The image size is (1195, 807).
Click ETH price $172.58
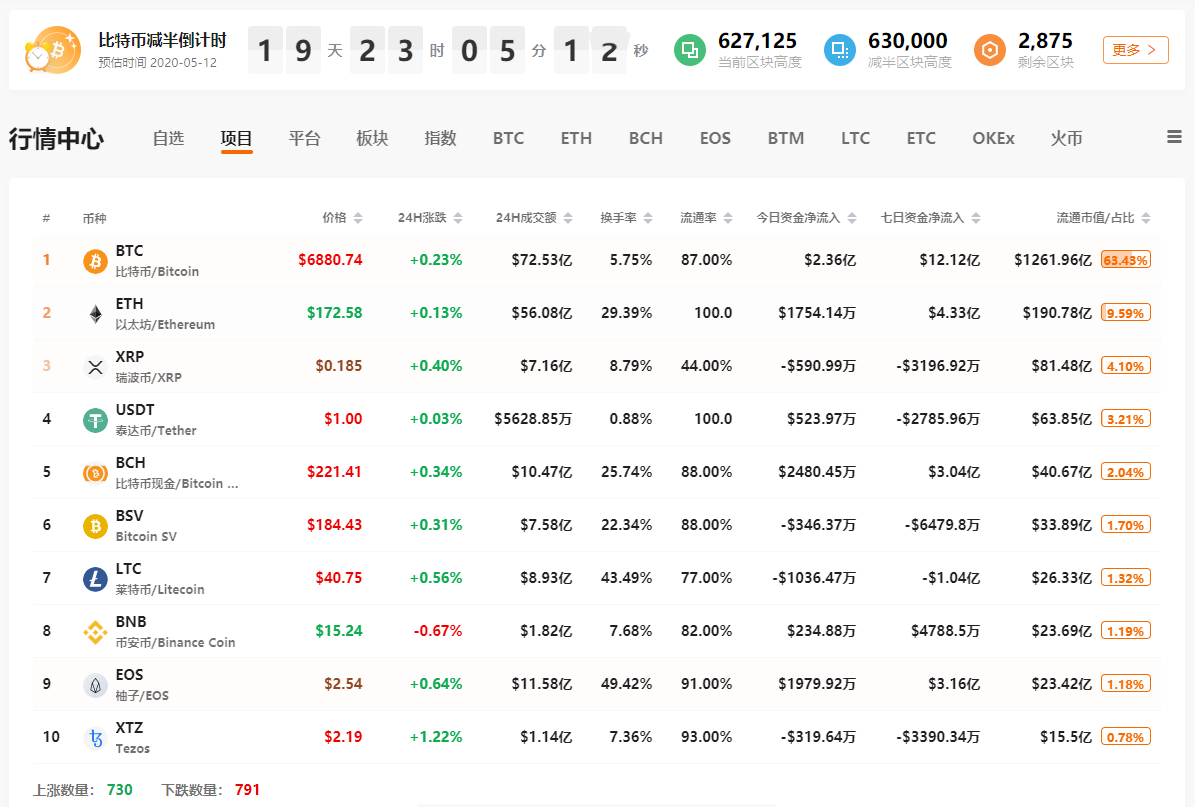click(x=335, y=313)
